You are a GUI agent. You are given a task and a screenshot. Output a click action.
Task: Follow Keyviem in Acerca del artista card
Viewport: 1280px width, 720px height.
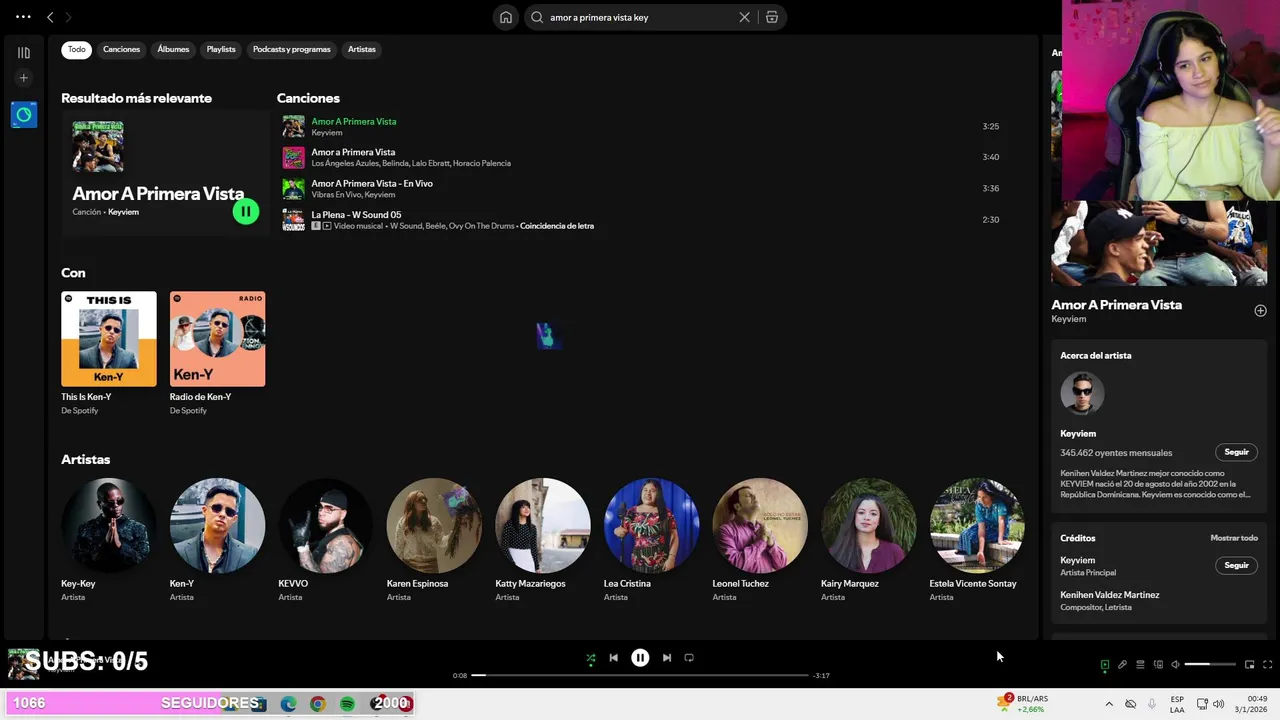[1236, 452]
